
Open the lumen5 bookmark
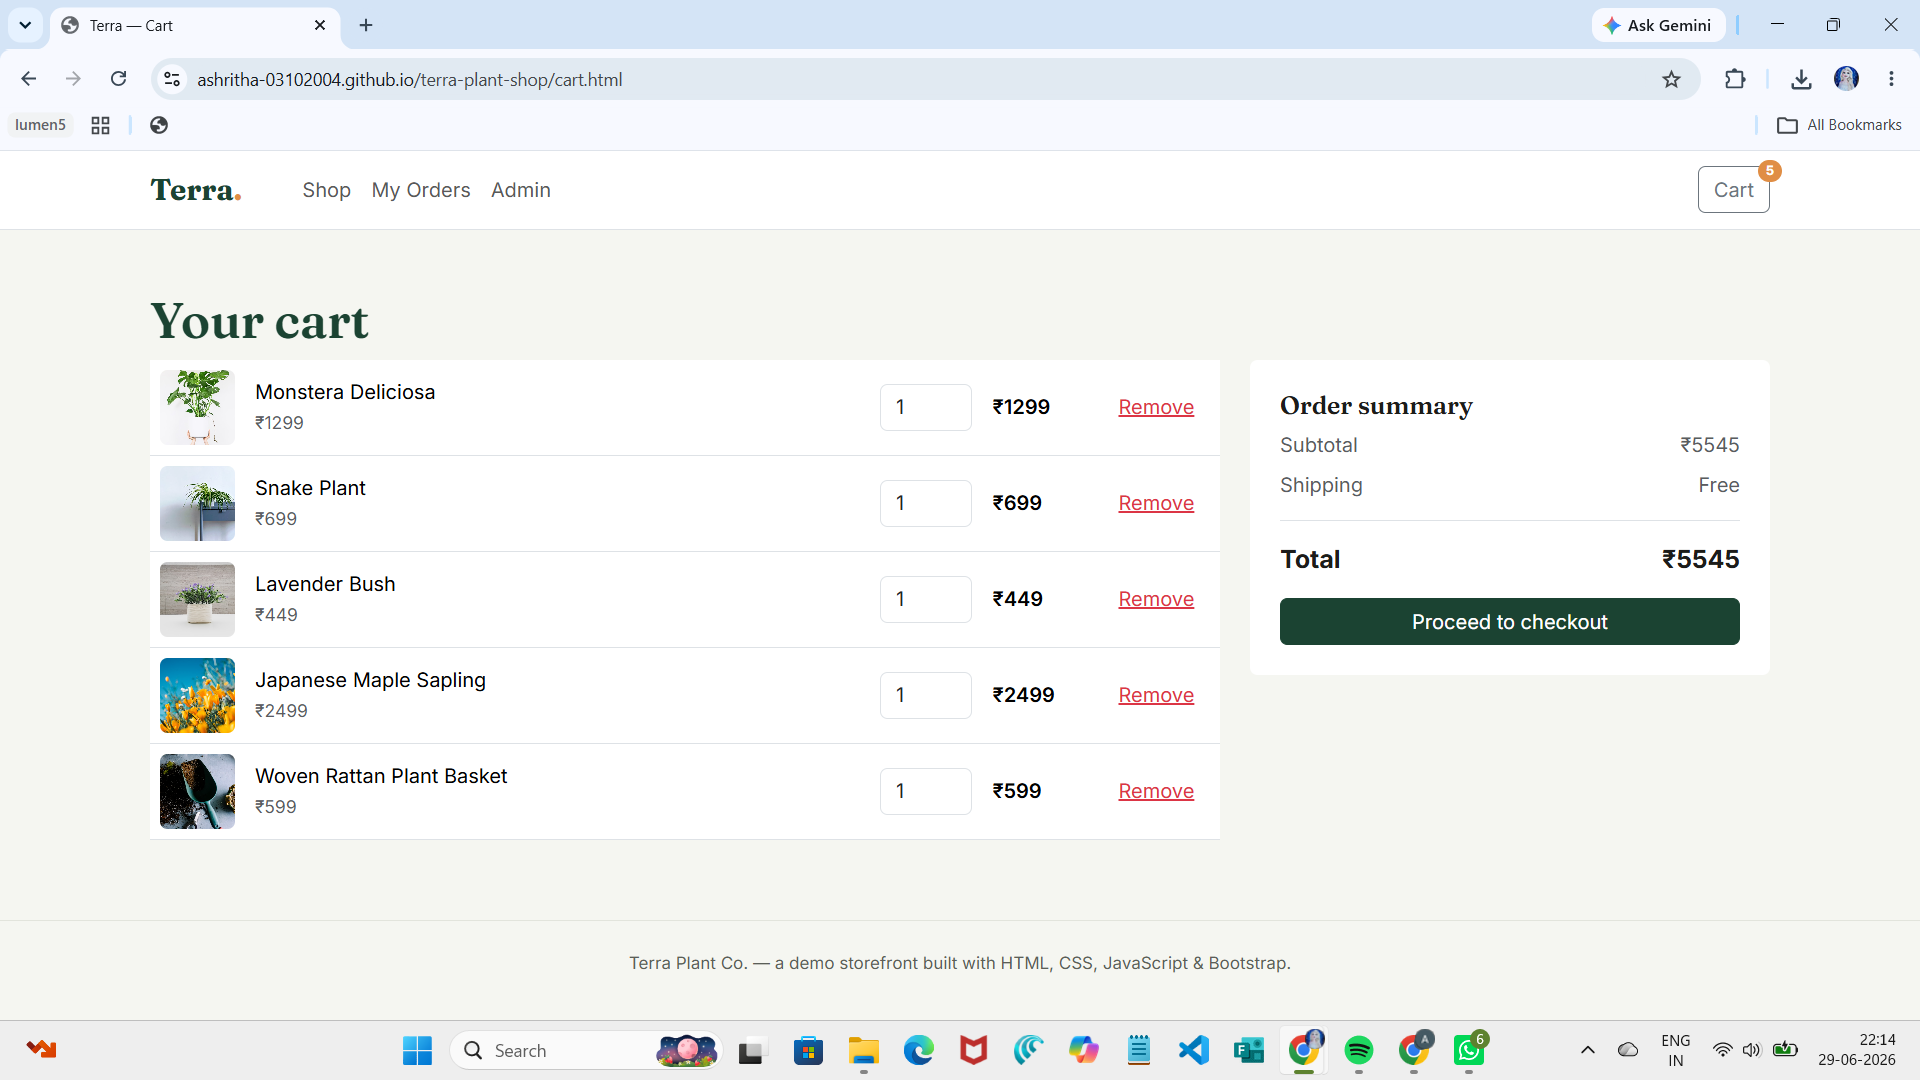click(40, 125)
